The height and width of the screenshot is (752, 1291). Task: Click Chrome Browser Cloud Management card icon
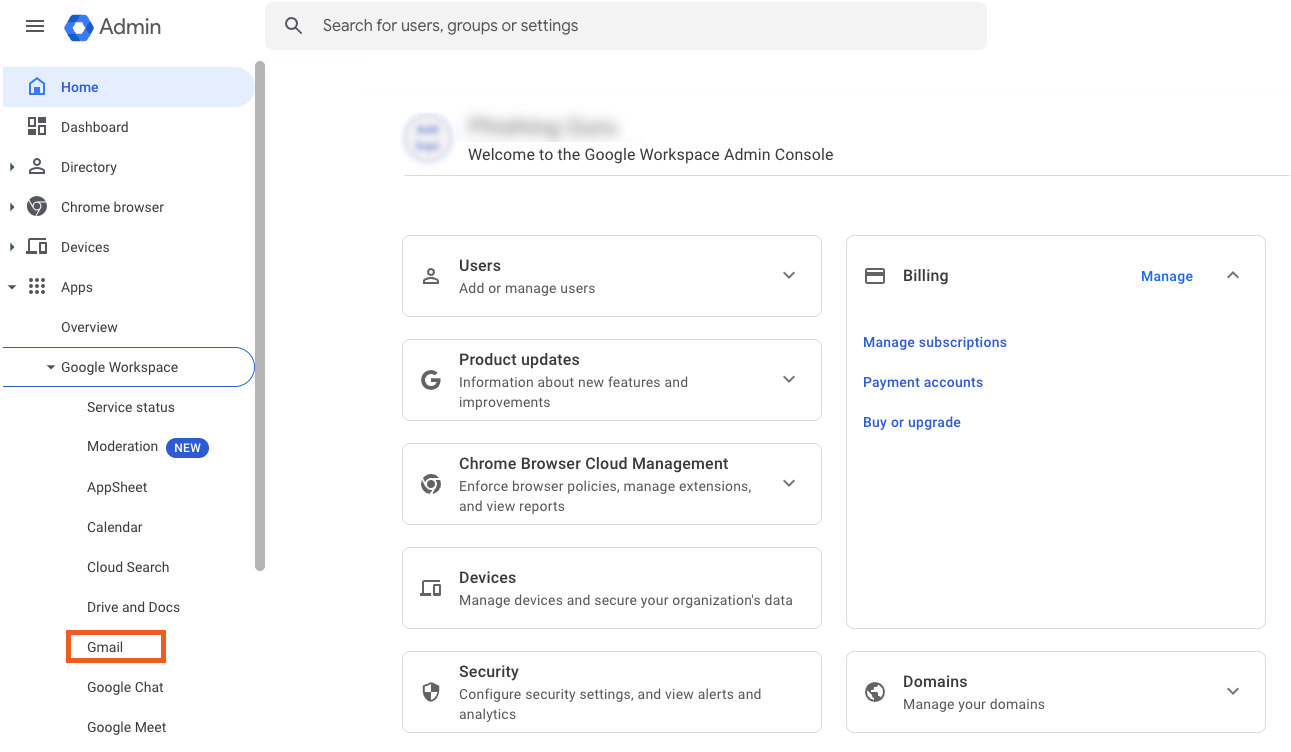click(x=431, y=484)
